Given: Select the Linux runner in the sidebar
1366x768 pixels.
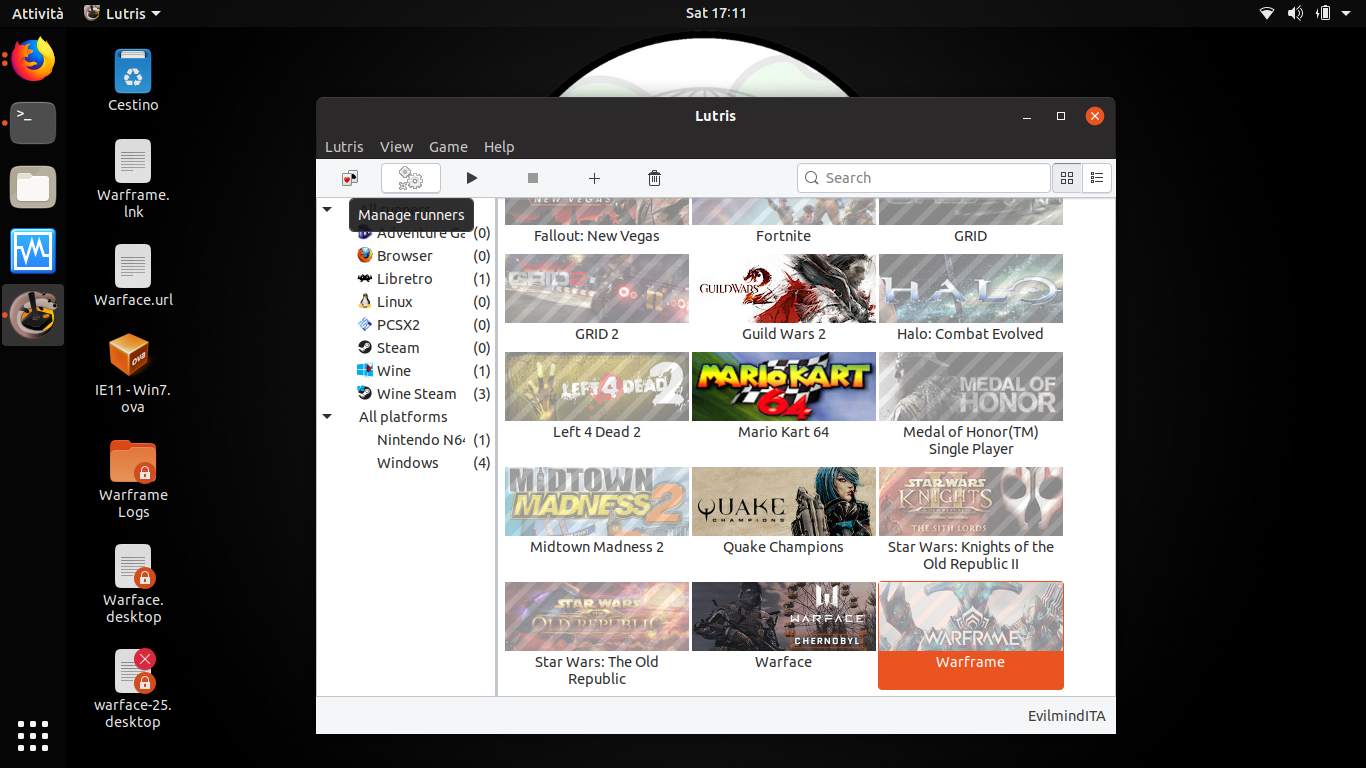Looking at the screenshot, I should (x=395, y=301).
